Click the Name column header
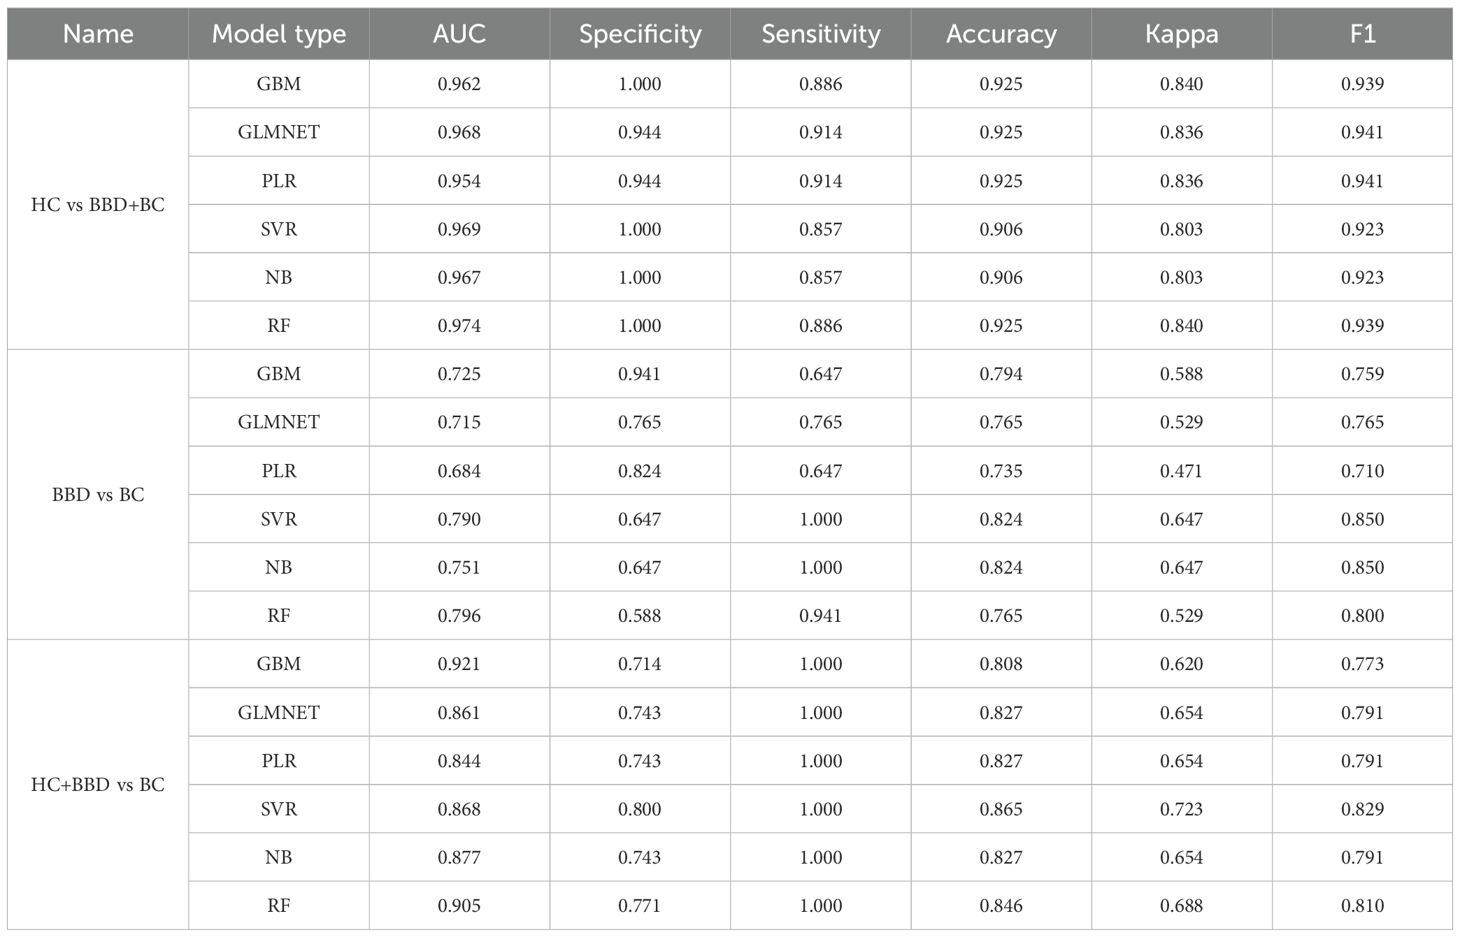1460x937 pixels. (98, 34)
